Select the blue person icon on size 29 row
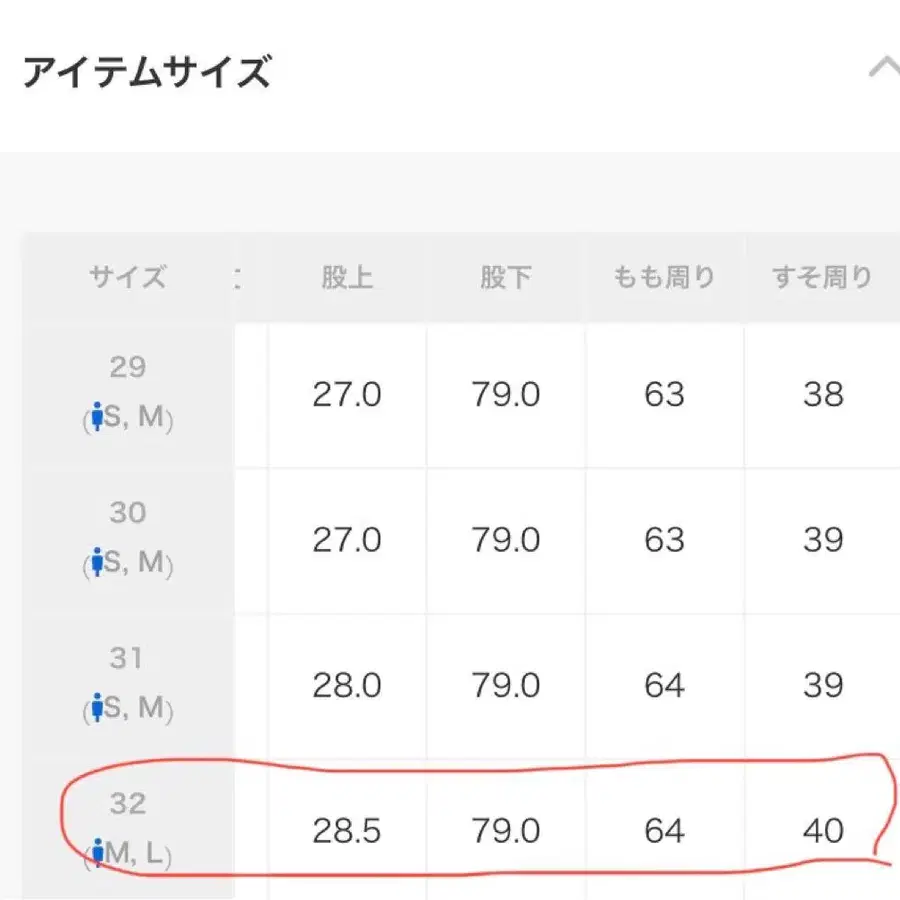 tap(97, 419)
